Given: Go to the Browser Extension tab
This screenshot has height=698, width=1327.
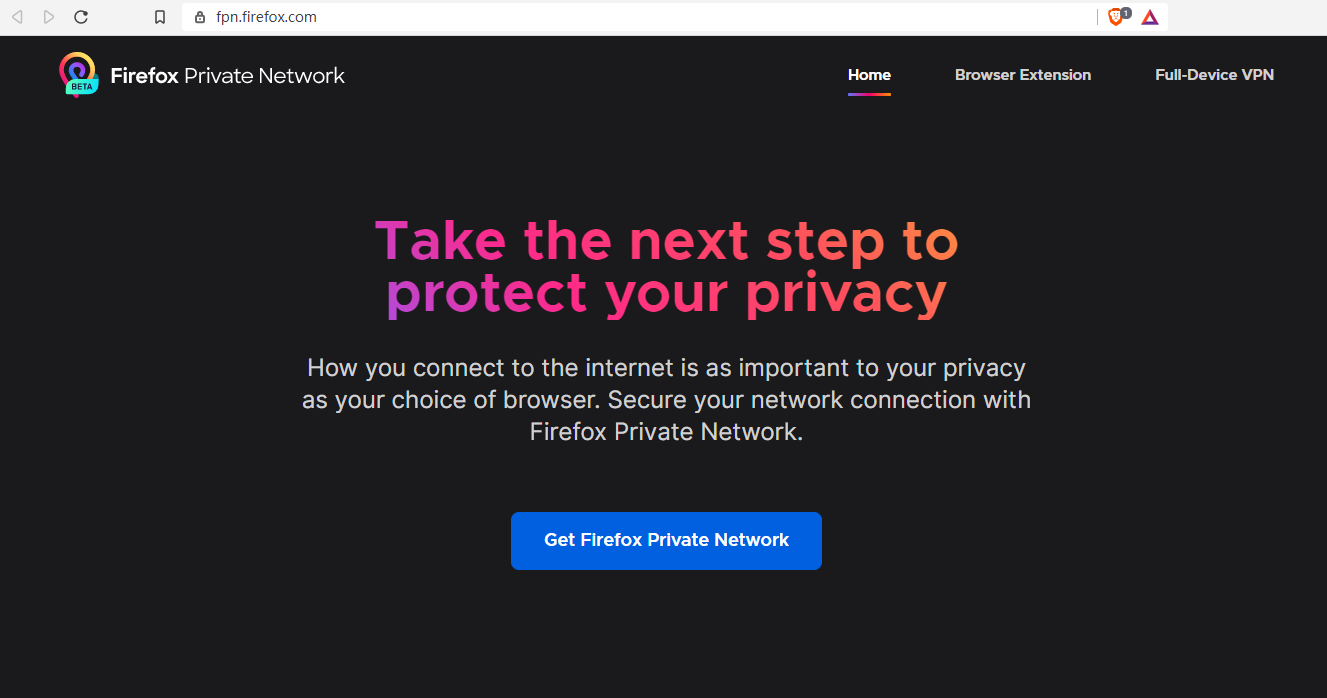Looking at the screenshot, I should point(1022,75).
